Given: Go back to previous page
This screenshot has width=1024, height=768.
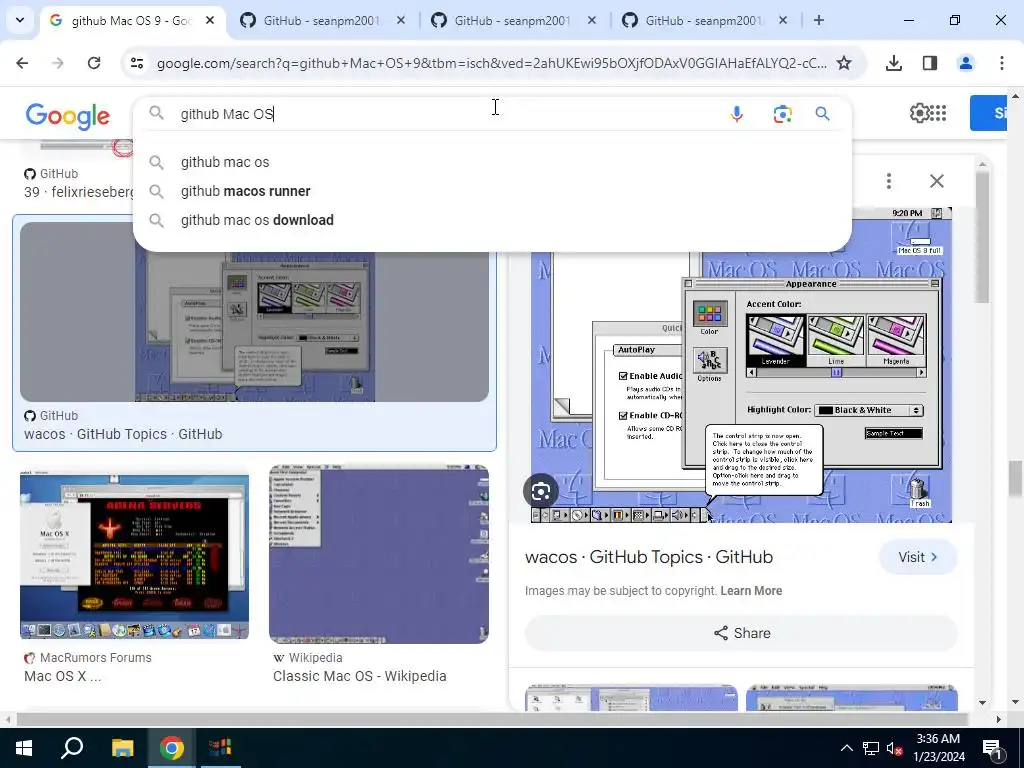Looking at the screenshot, I should pos(22,63).
